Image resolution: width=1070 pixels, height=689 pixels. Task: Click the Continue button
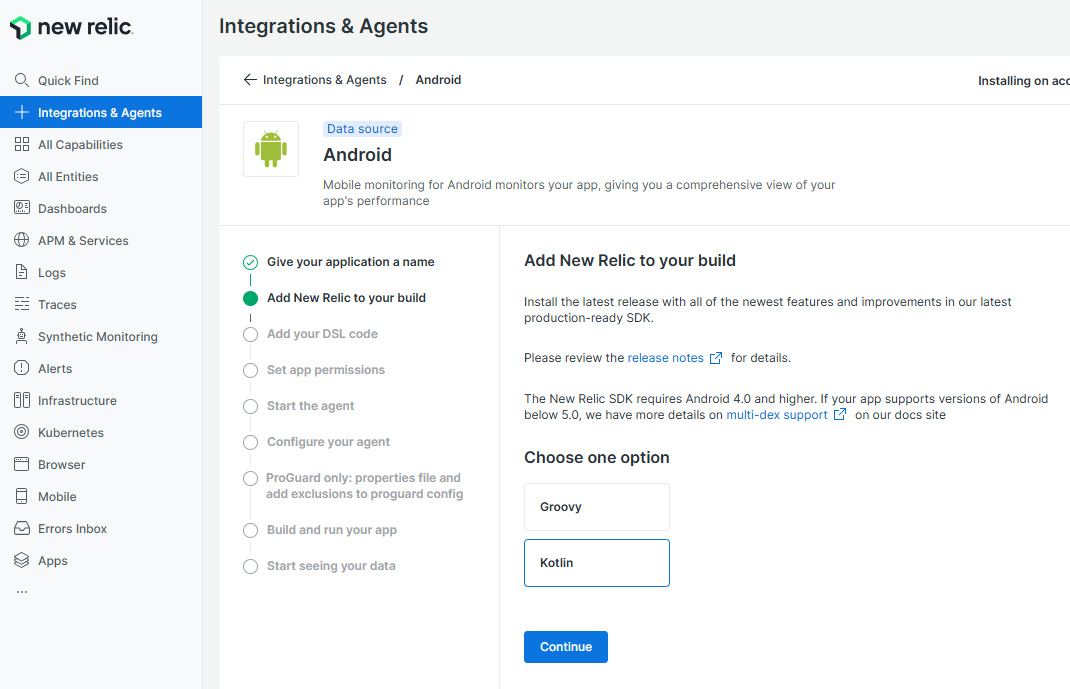[x=566, y=647]
